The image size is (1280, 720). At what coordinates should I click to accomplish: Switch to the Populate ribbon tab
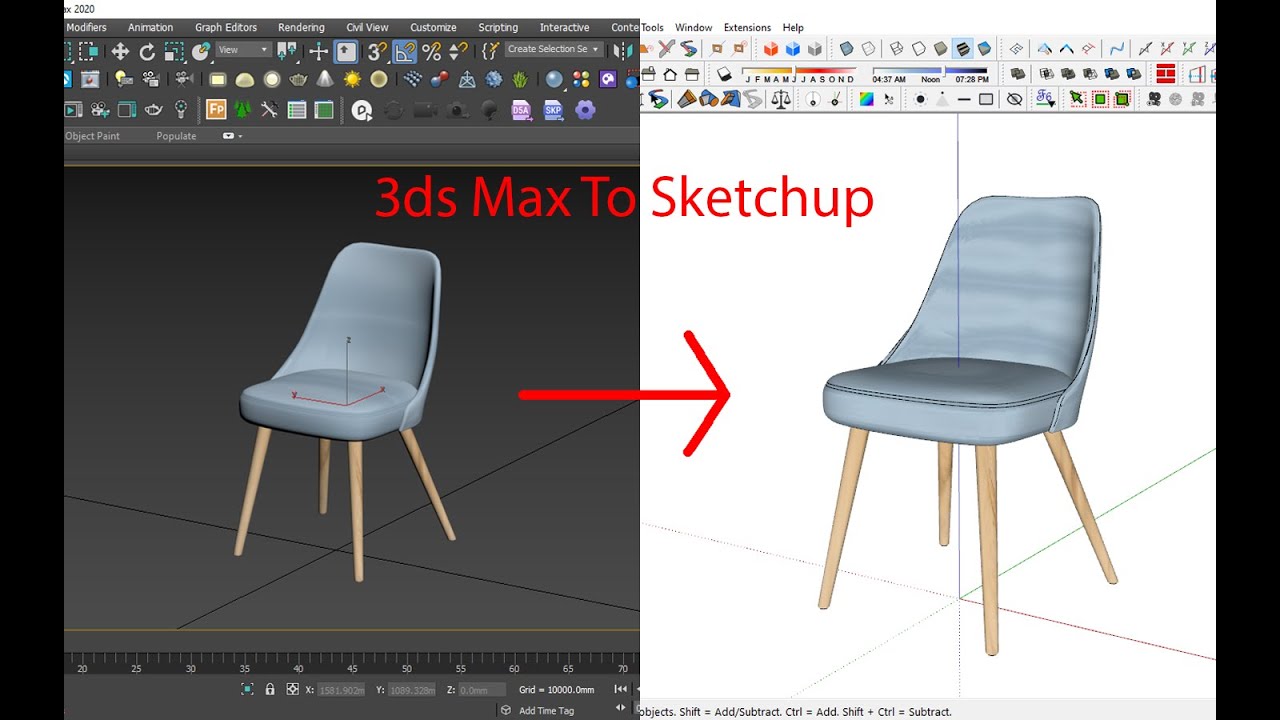[x=176, y=136]
